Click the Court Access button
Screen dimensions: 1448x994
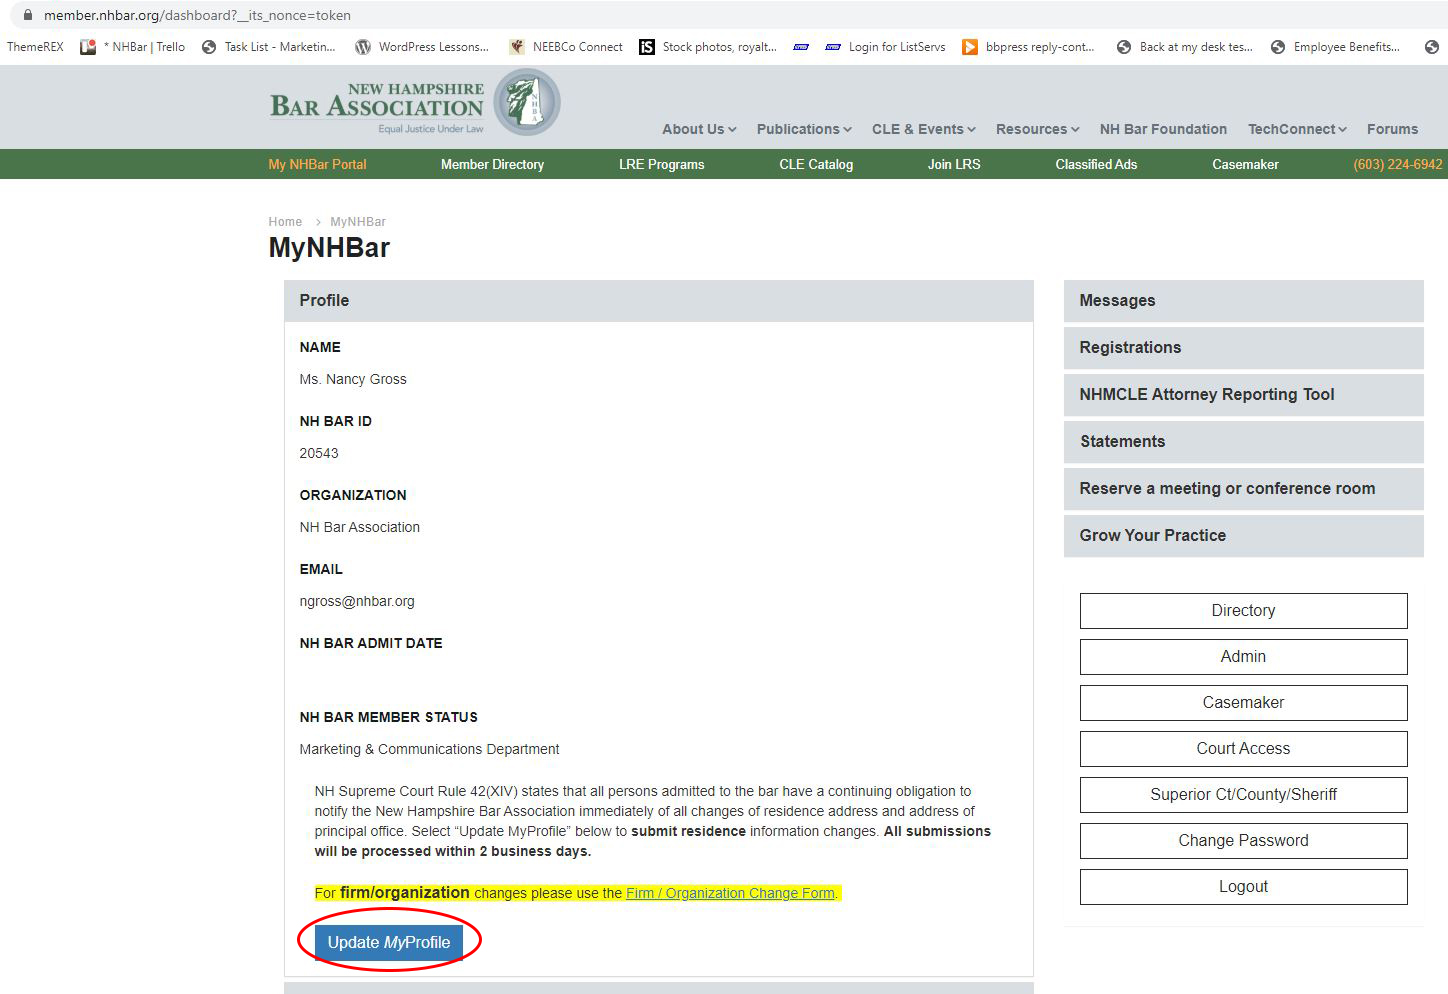1243,749
